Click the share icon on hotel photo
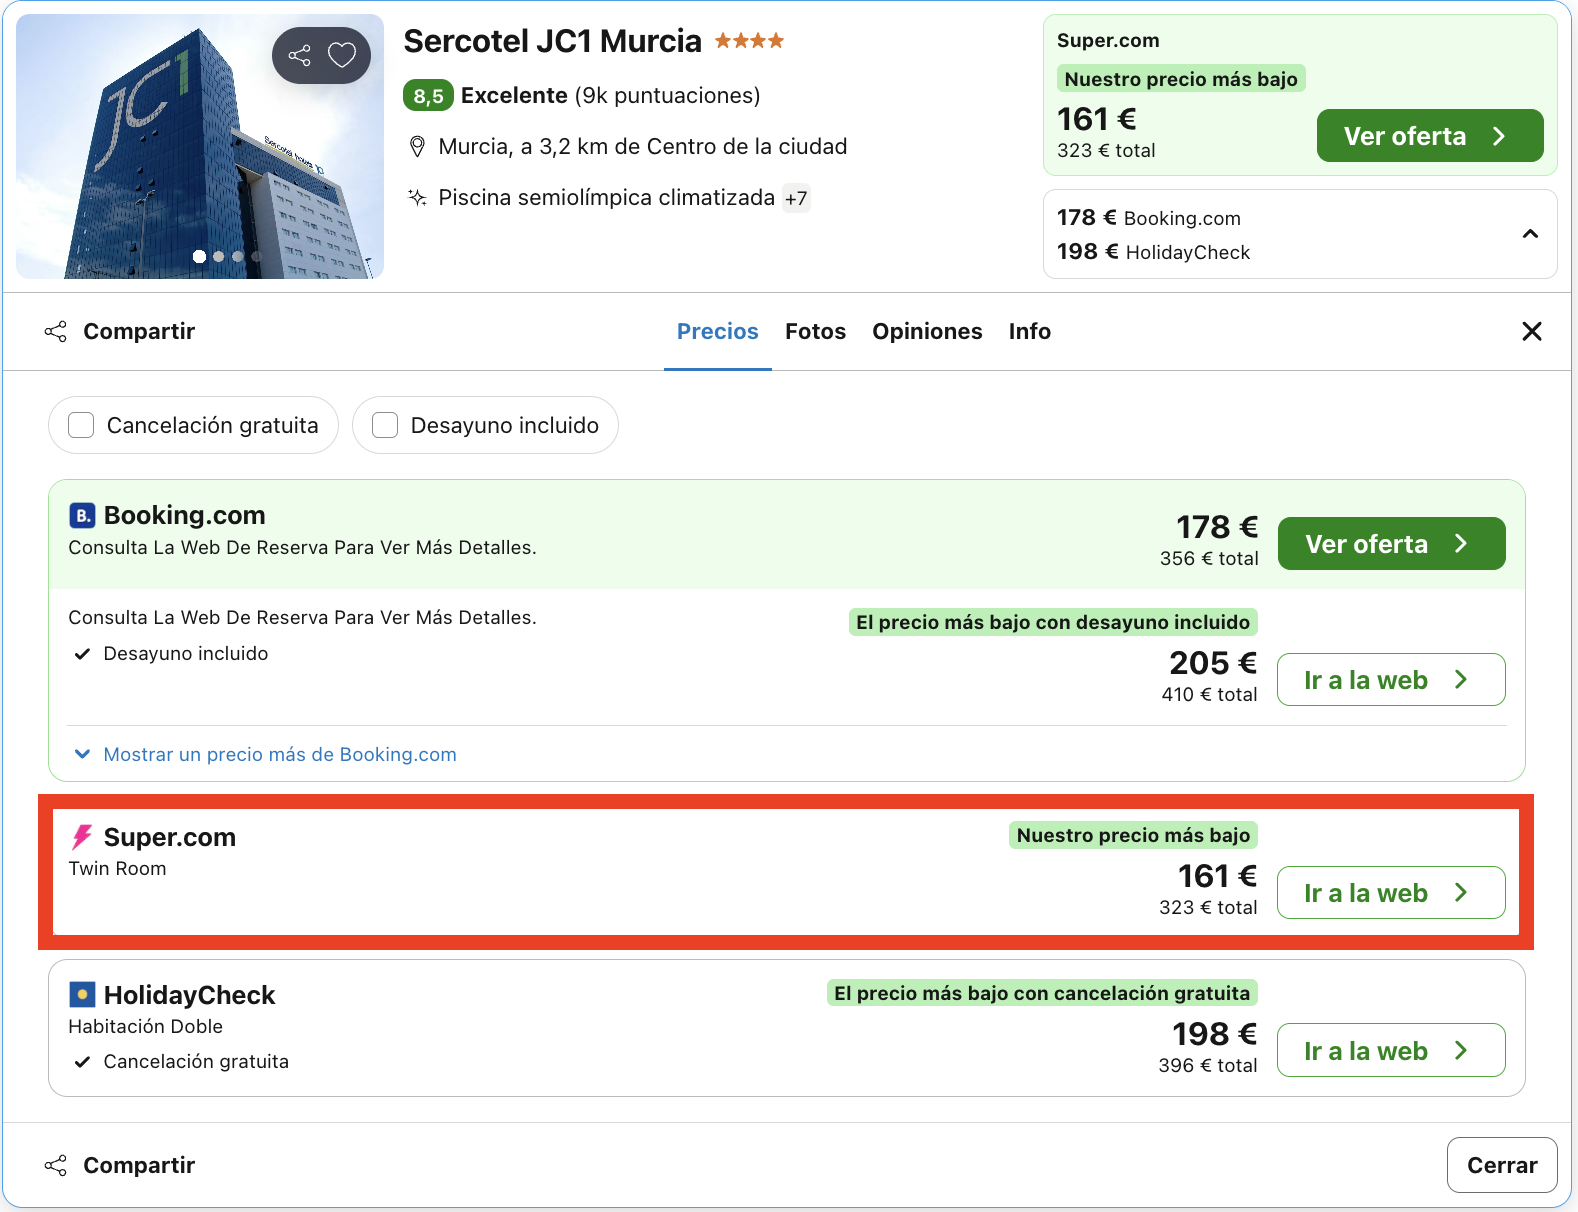Screen dimensions: 1578x1212 tap(299, 55)
